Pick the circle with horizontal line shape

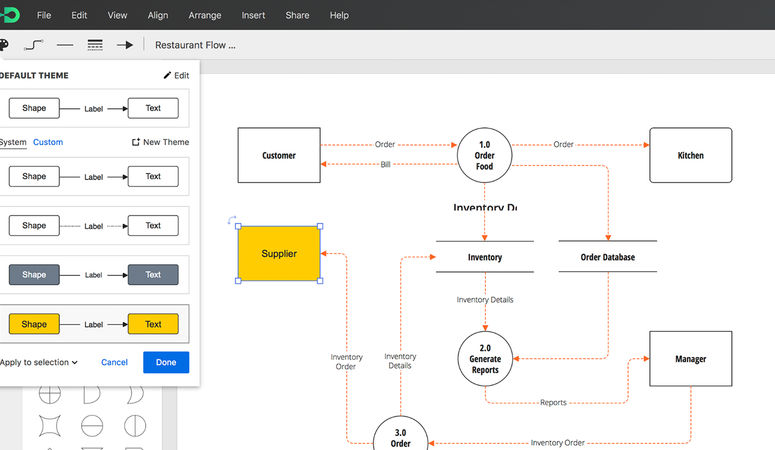pos(92,426)
